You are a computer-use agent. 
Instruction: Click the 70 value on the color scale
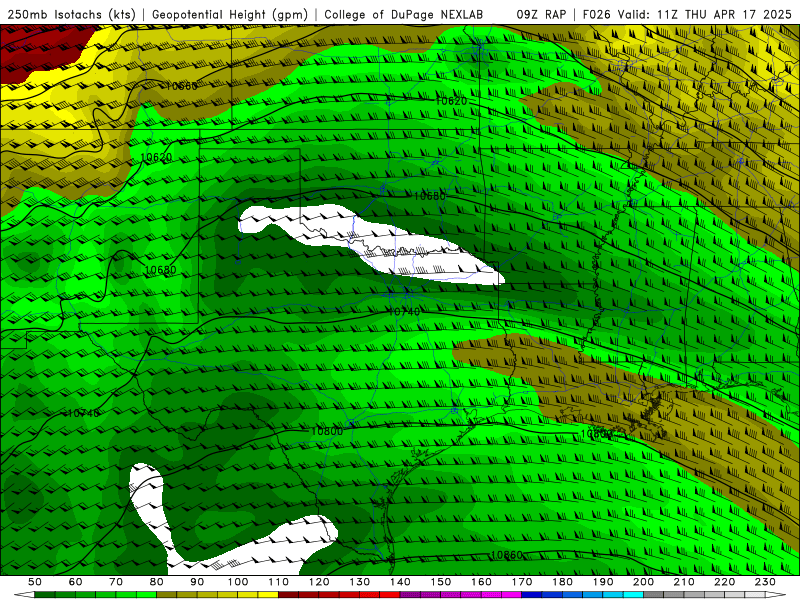coord(116,582)
